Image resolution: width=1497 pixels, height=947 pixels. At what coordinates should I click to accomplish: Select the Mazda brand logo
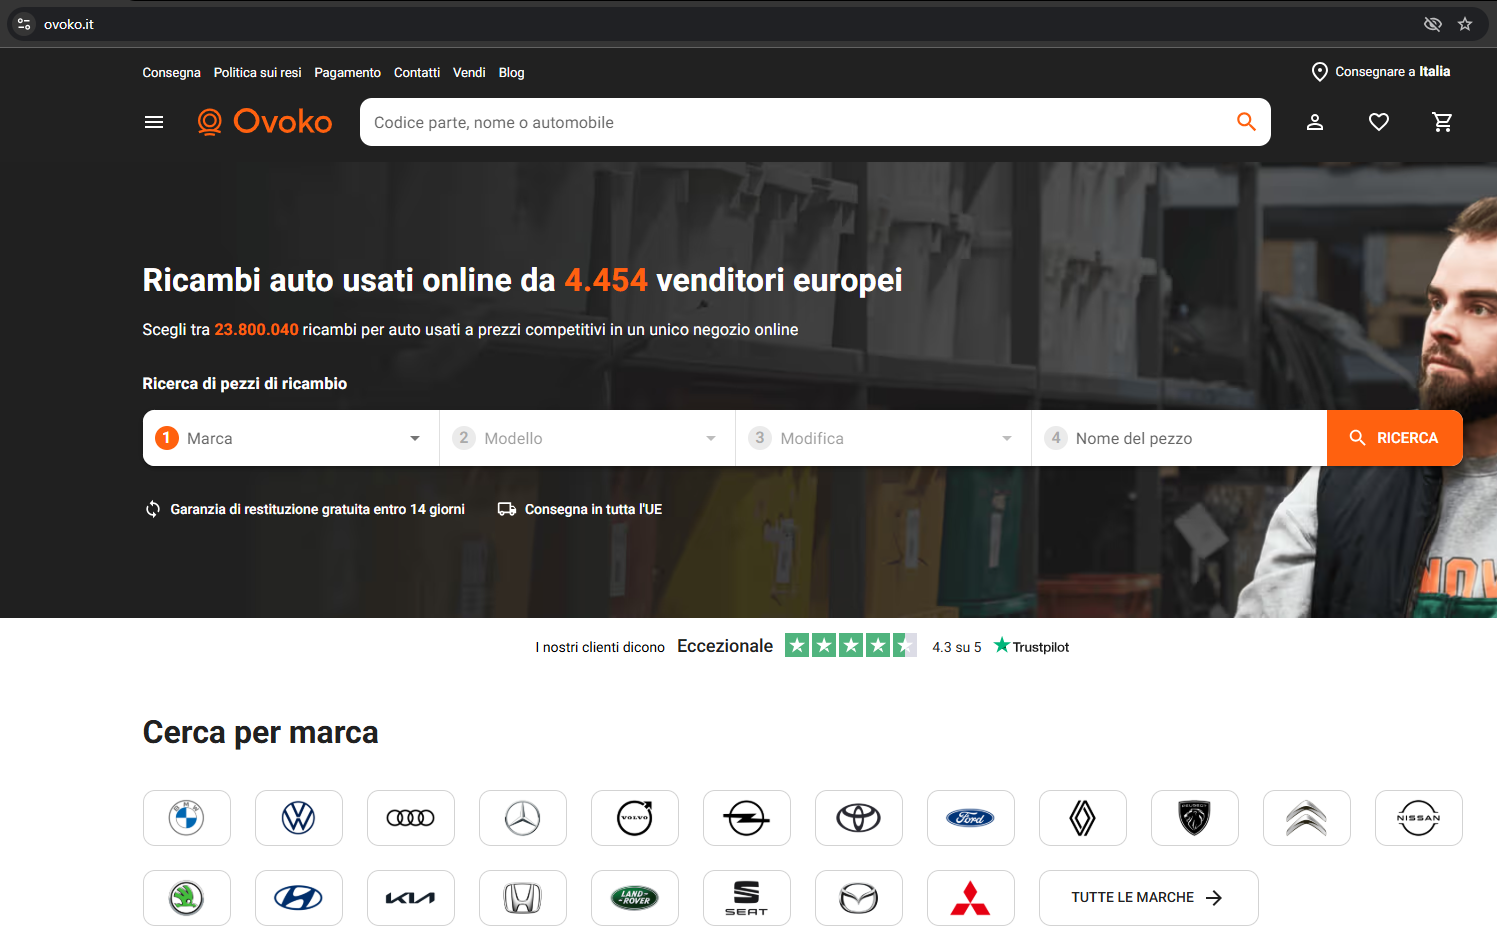point(859,898)
